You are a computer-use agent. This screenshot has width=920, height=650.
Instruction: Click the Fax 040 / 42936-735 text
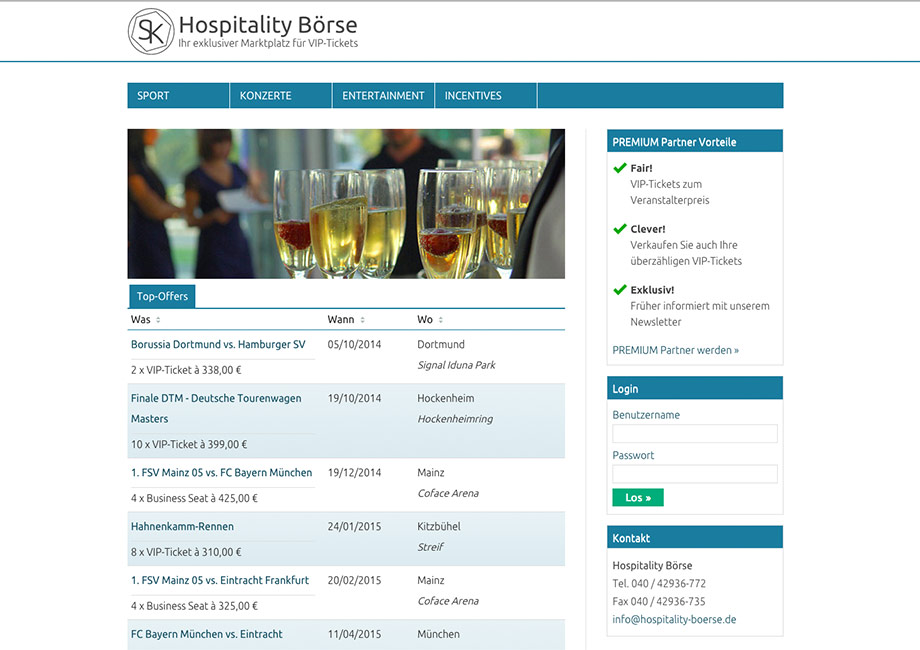pyautogui.click(x=659, y=601)
